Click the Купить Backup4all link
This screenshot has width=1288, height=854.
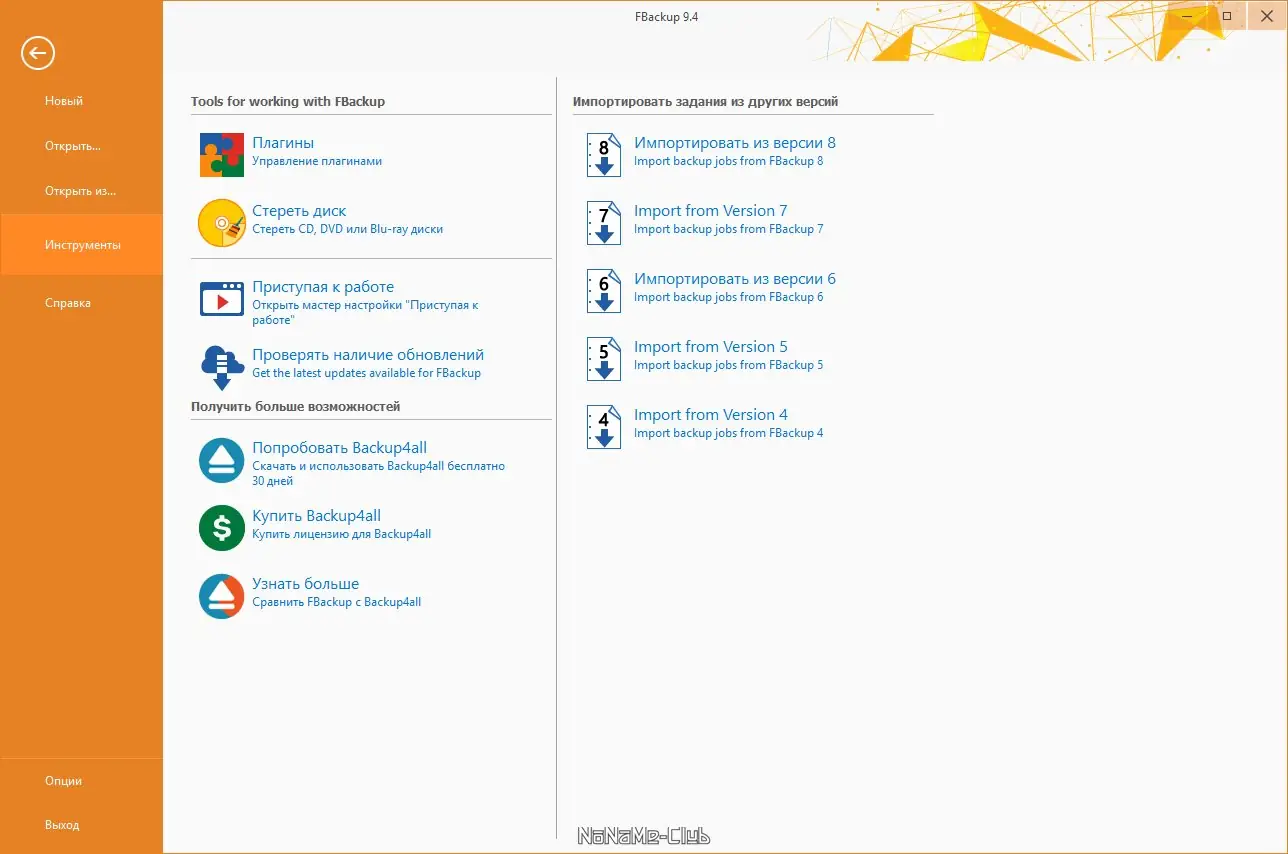coord(316,516)
